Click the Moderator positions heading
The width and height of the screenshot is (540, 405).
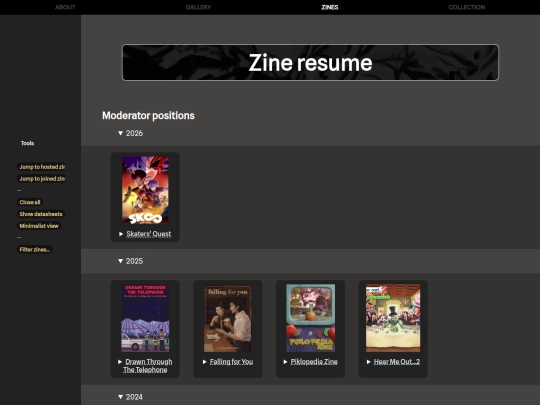(x=148, y=115)
